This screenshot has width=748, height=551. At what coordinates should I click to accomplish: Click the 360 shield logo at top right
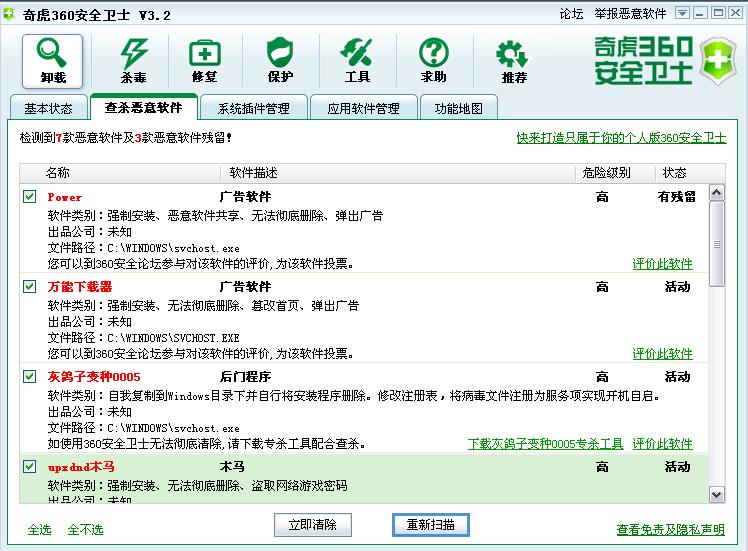click(718, 61)
